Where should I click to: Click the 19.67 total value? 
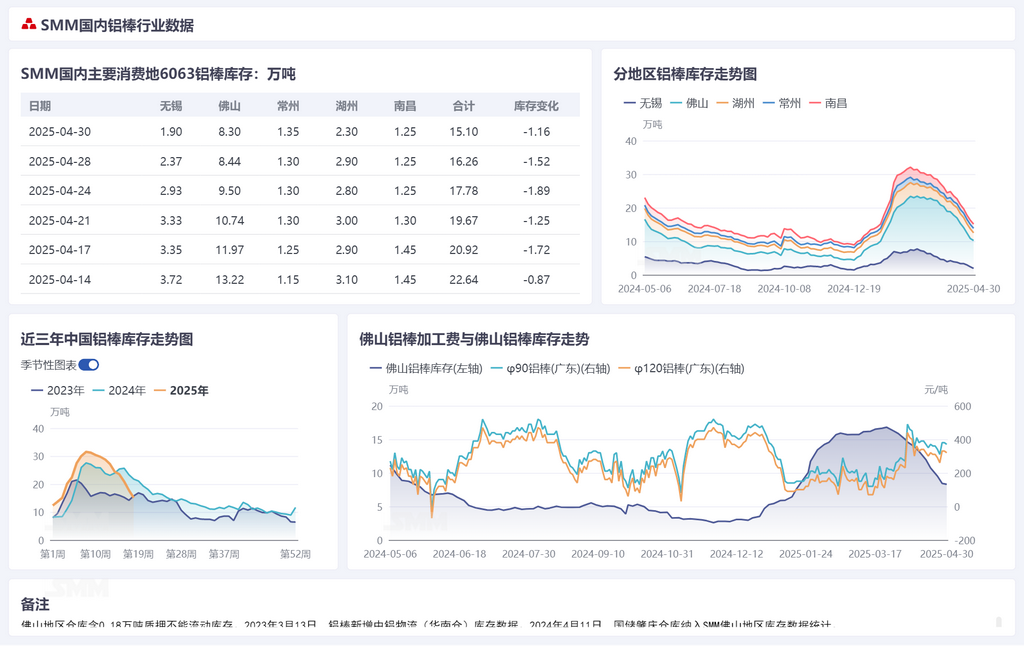464,221
